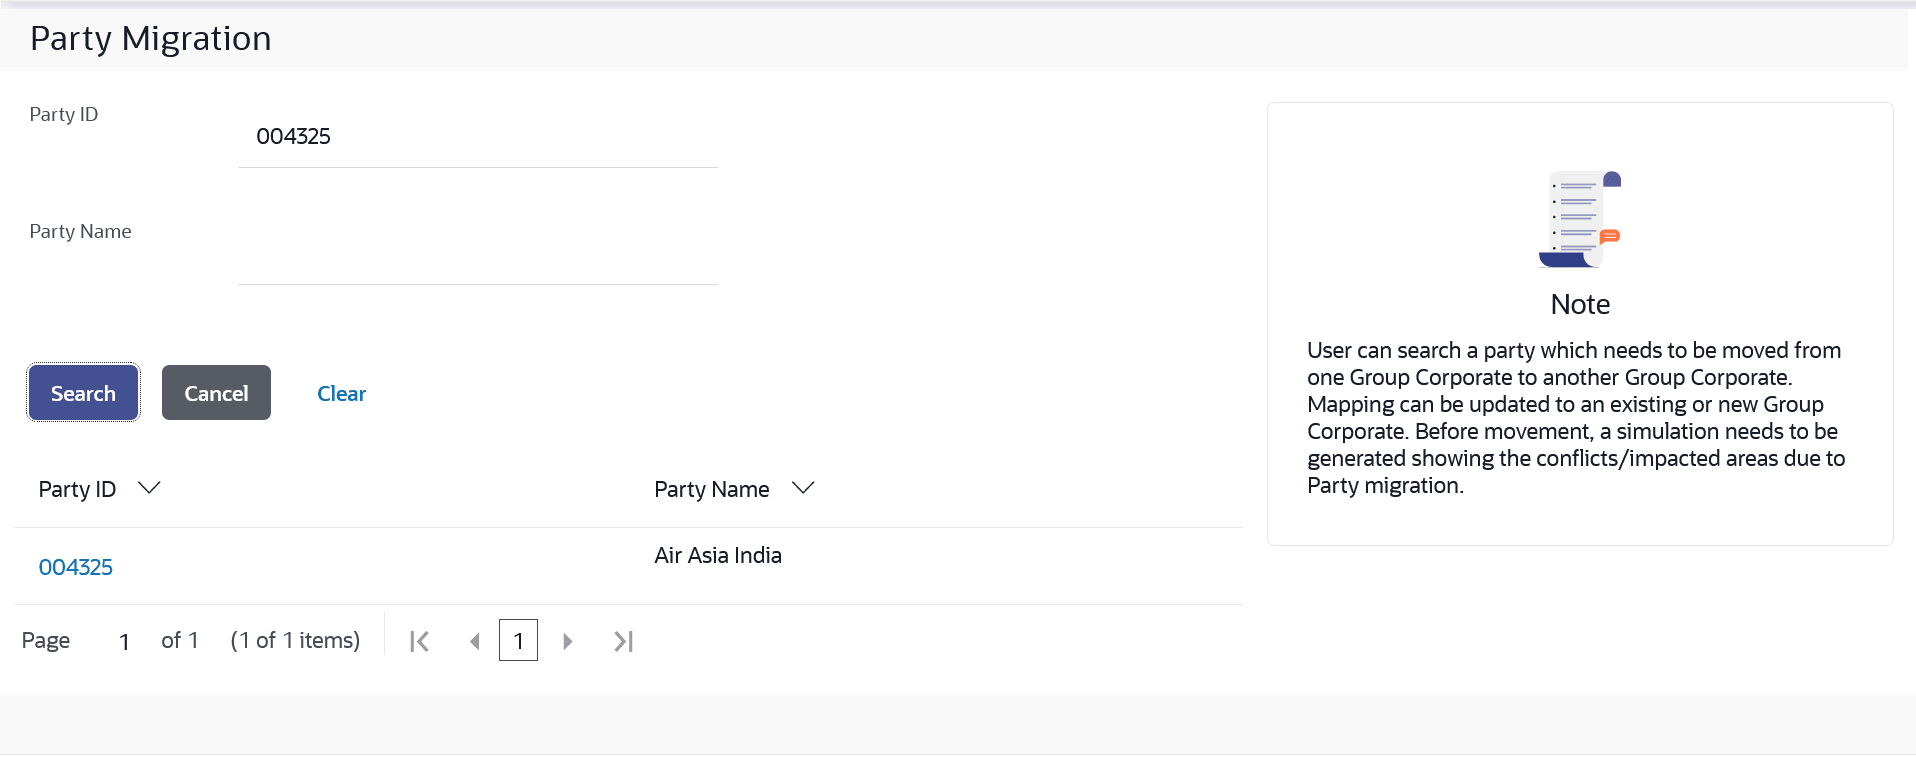Screen dimensions: 1916x757
Task: Click the Party Name column header
Action: [x=711, y=489]
